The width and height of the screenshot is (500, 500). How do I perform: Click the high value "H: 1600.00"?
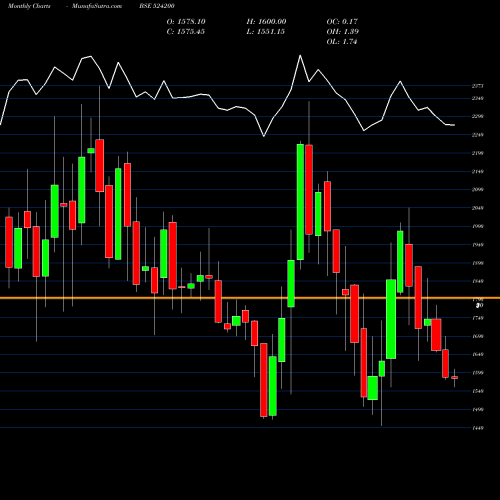[266, 22]
